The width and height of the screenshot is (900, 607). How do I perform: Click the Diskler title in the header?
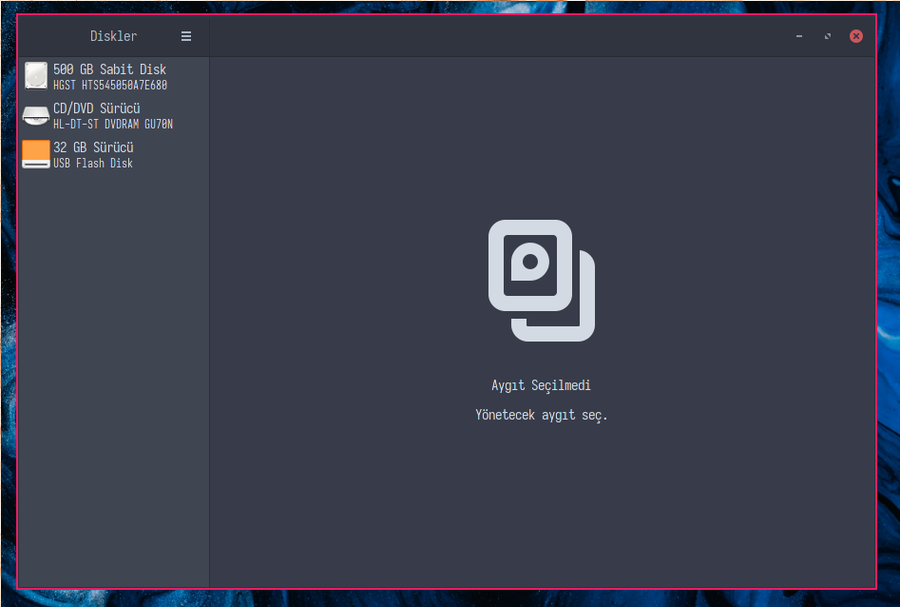[x=114, y=36]
